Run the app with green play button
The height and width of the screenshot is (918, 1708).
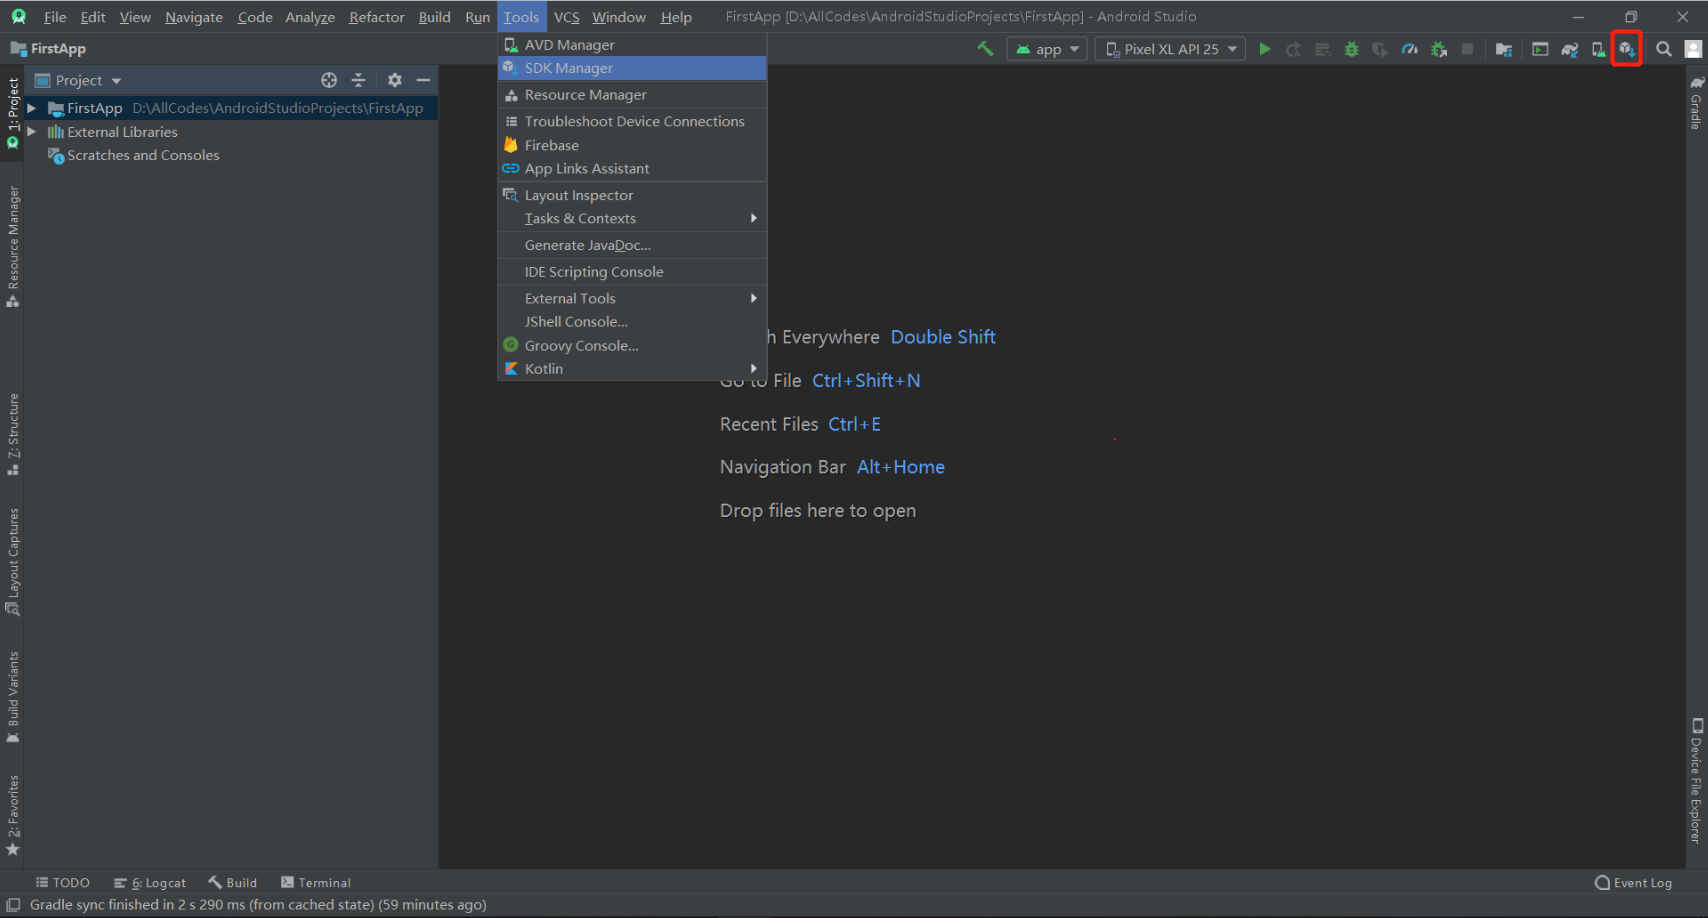[x=1265, y=49]
